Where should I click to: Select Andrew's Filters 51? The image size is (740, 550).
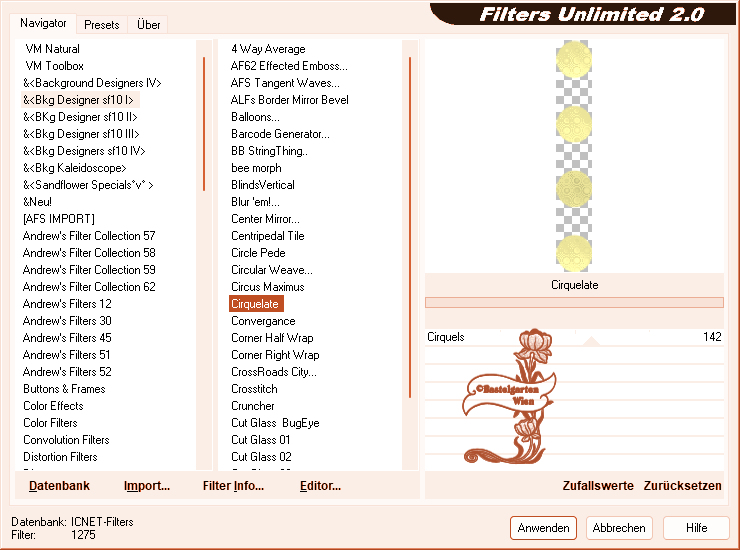click(67, 355)
